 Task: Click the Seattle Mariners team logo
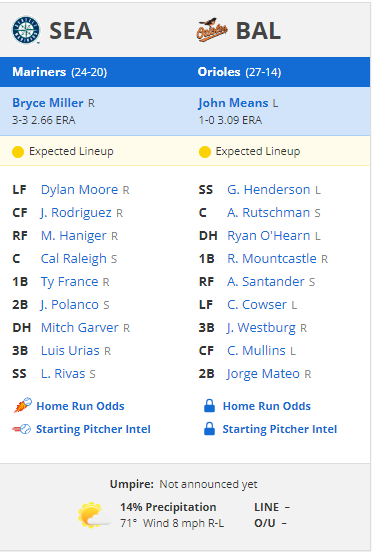[26, 30]
